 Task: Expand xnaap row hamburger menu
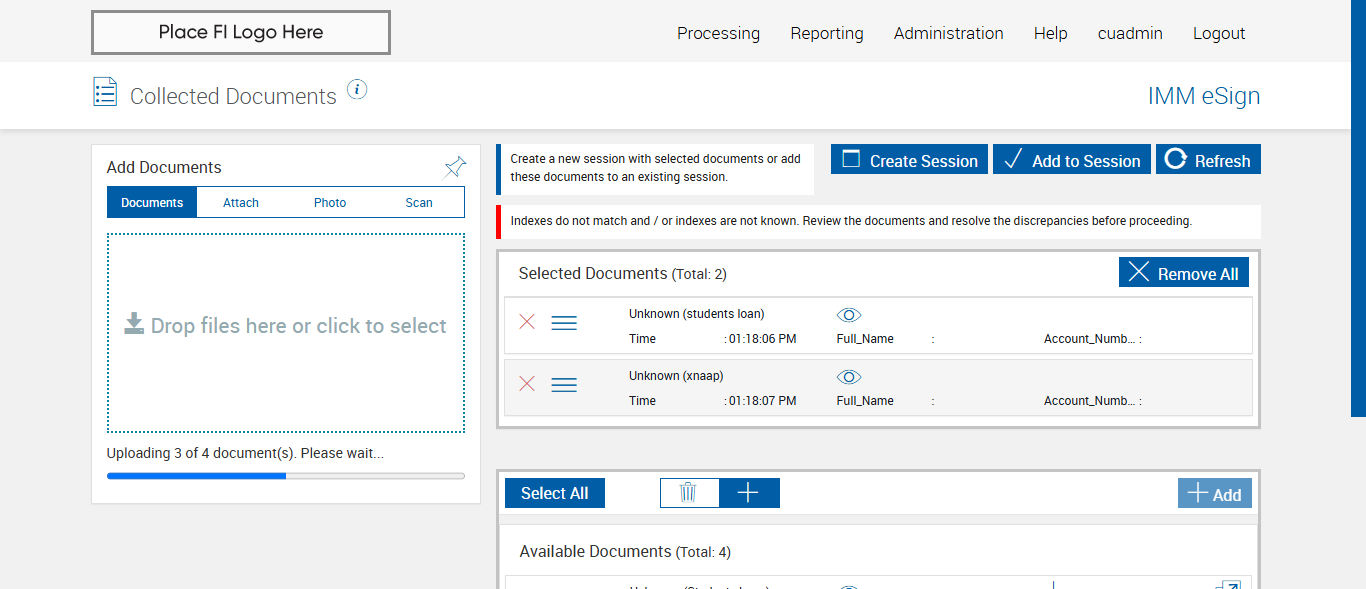coord(564,385)
